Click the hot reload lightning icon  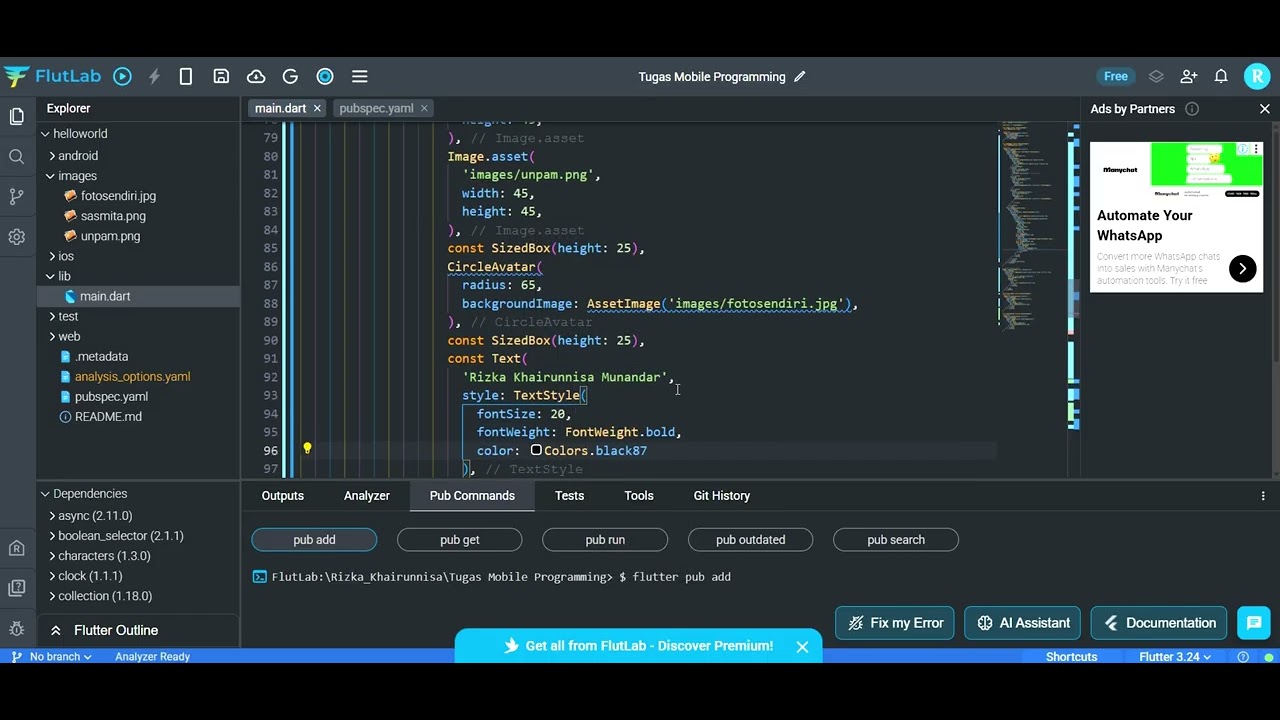[x=154, y=76]
